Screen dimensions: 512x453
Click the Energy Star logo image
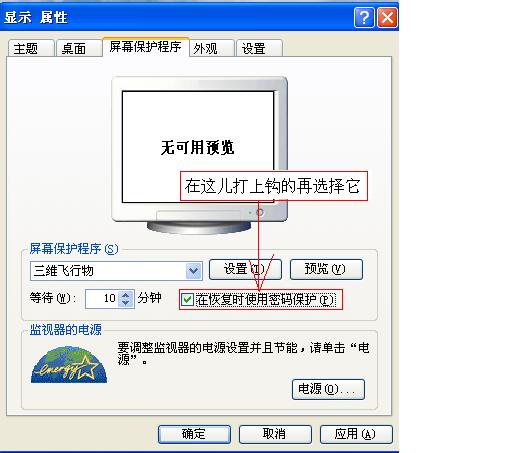pos(69,364)
